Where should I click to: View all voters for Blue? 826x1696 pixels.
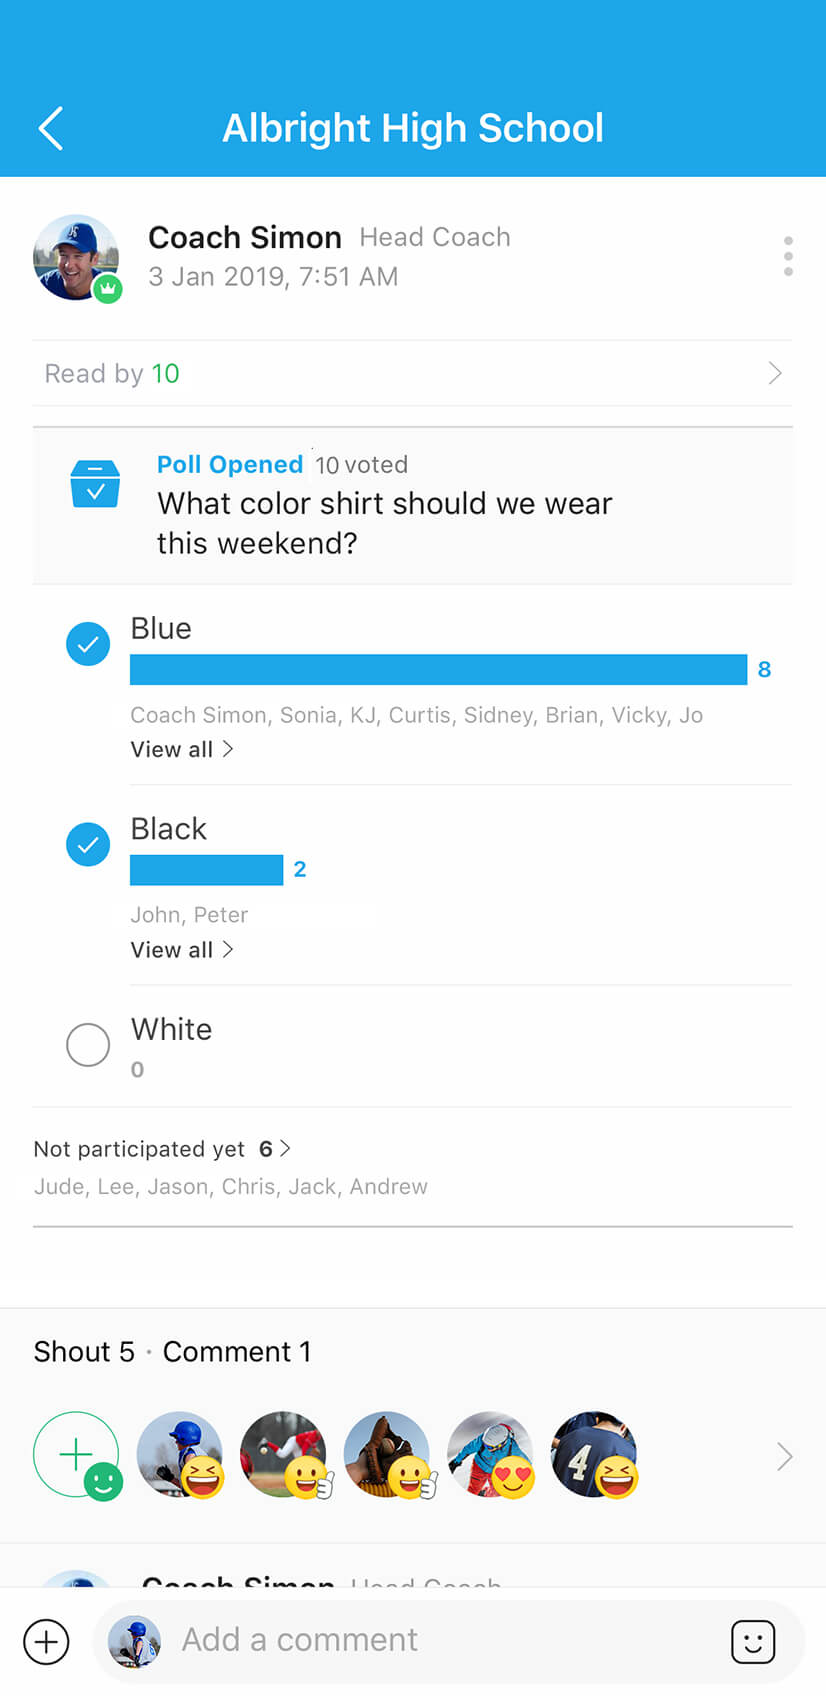[x=182, y=749]
